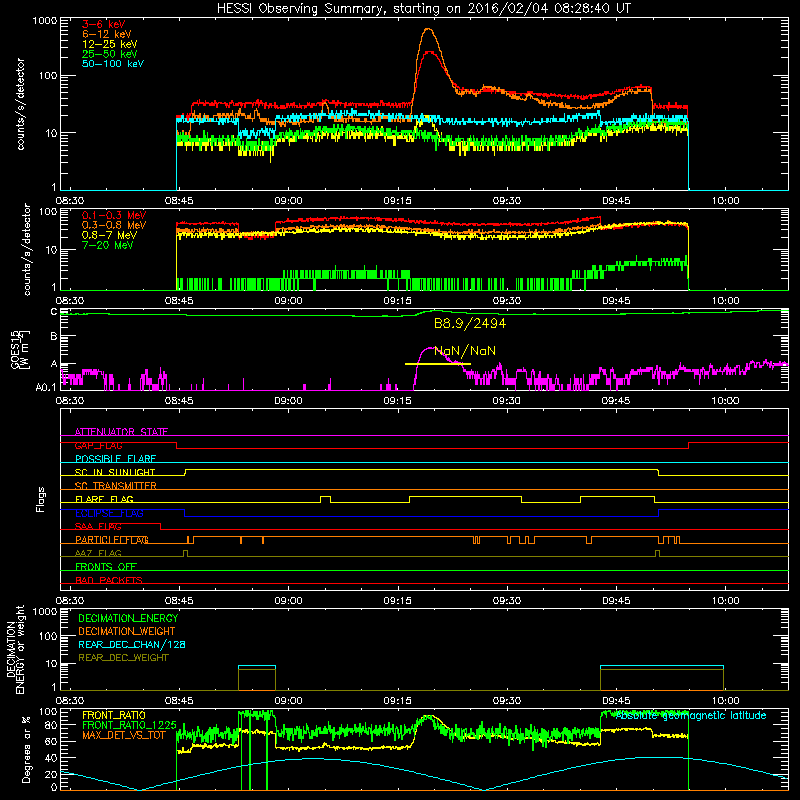800x800 pixels.
Task: Click the 0.1-0.3 MeV legend entry
Action: click(x=114, y=215)
